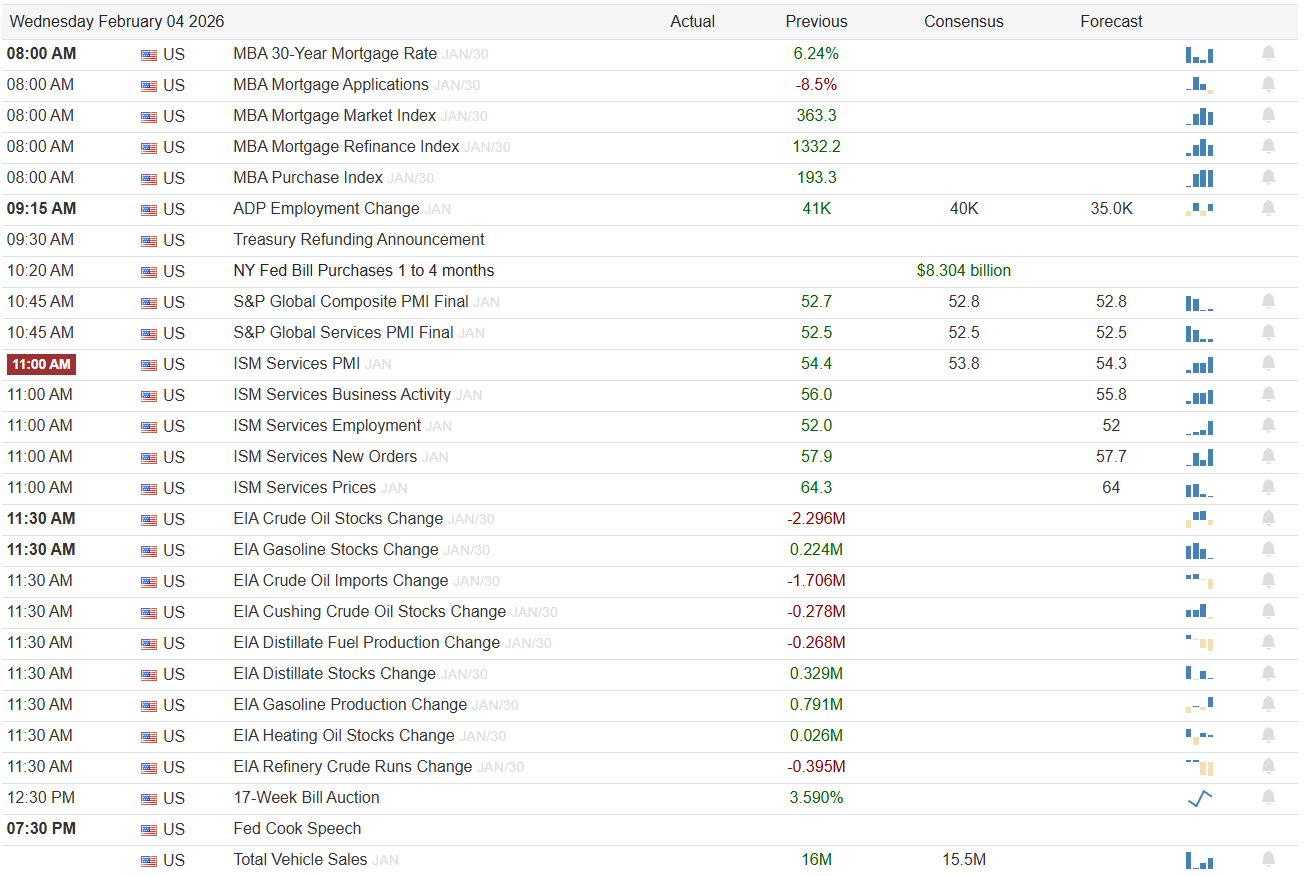Open EIA Crude Oil Stocks Change event
The height and width of the screenshot is (876, 1306).
(338, 518)
